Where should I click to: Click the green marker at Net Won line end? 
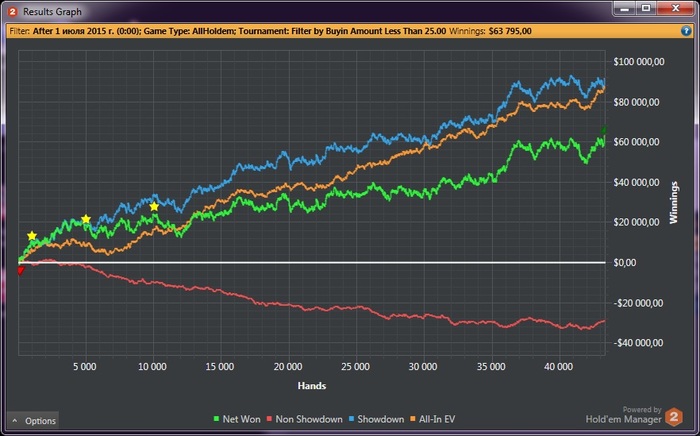tap(604, 130)
